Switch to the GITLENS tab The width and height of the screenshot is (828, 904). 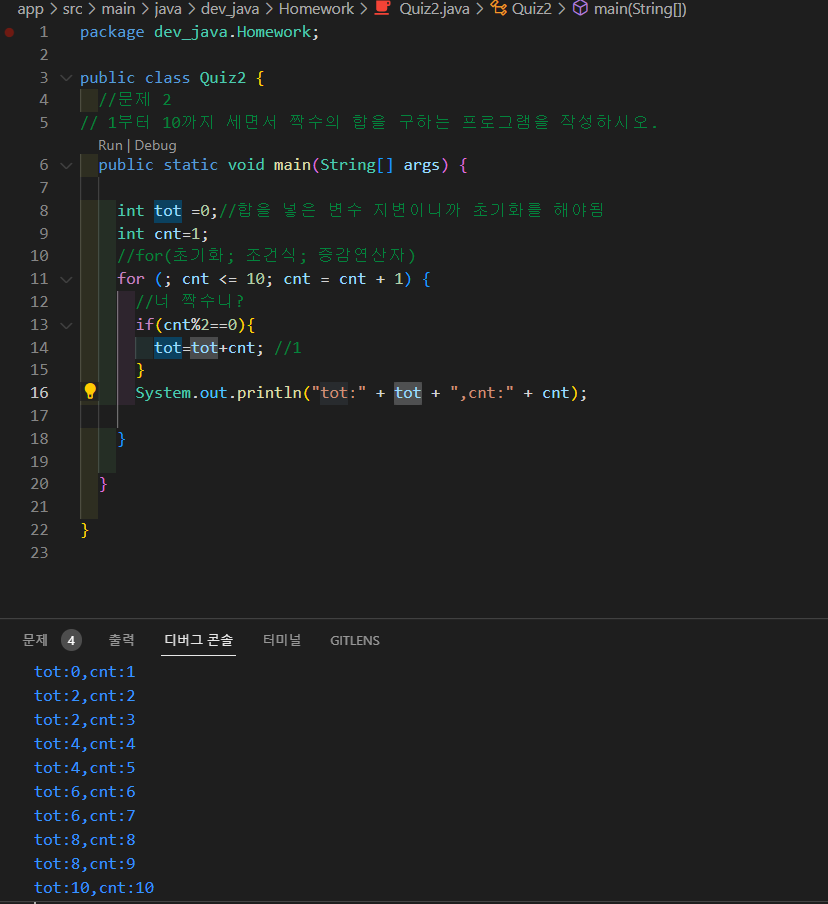355,641
